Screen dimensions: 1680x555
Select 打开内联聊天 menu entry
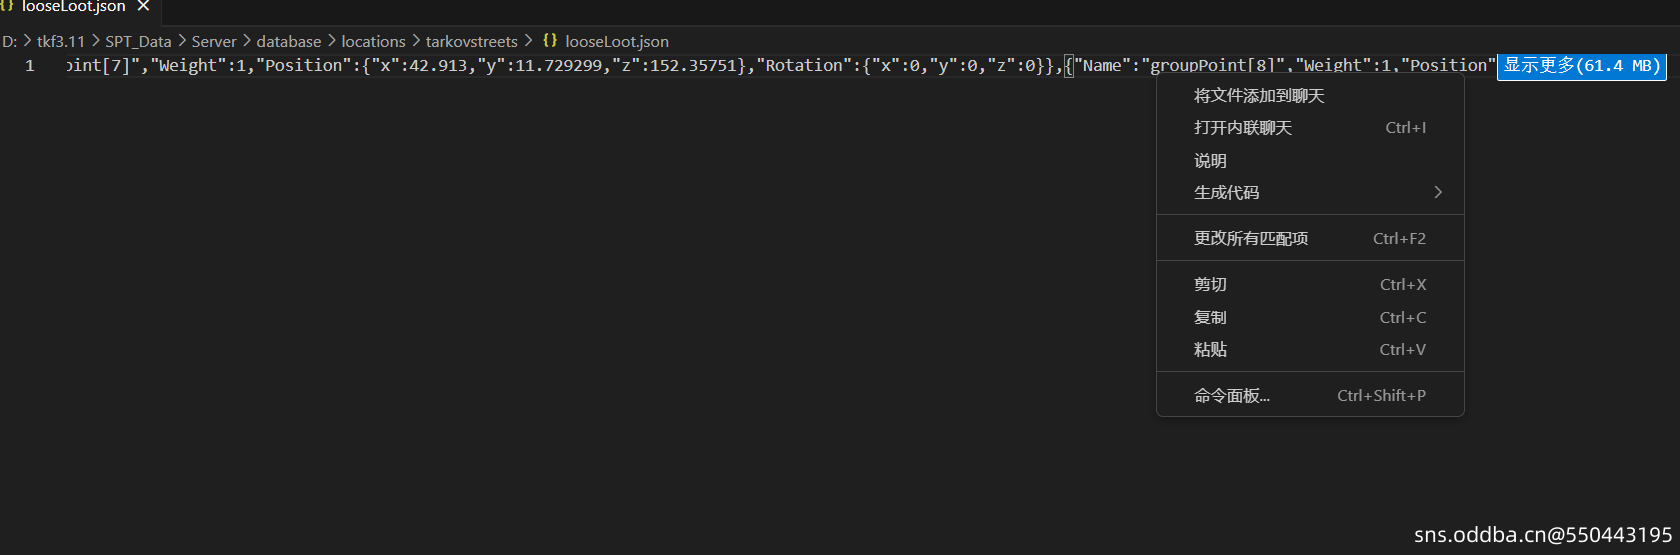[1243, 128]
